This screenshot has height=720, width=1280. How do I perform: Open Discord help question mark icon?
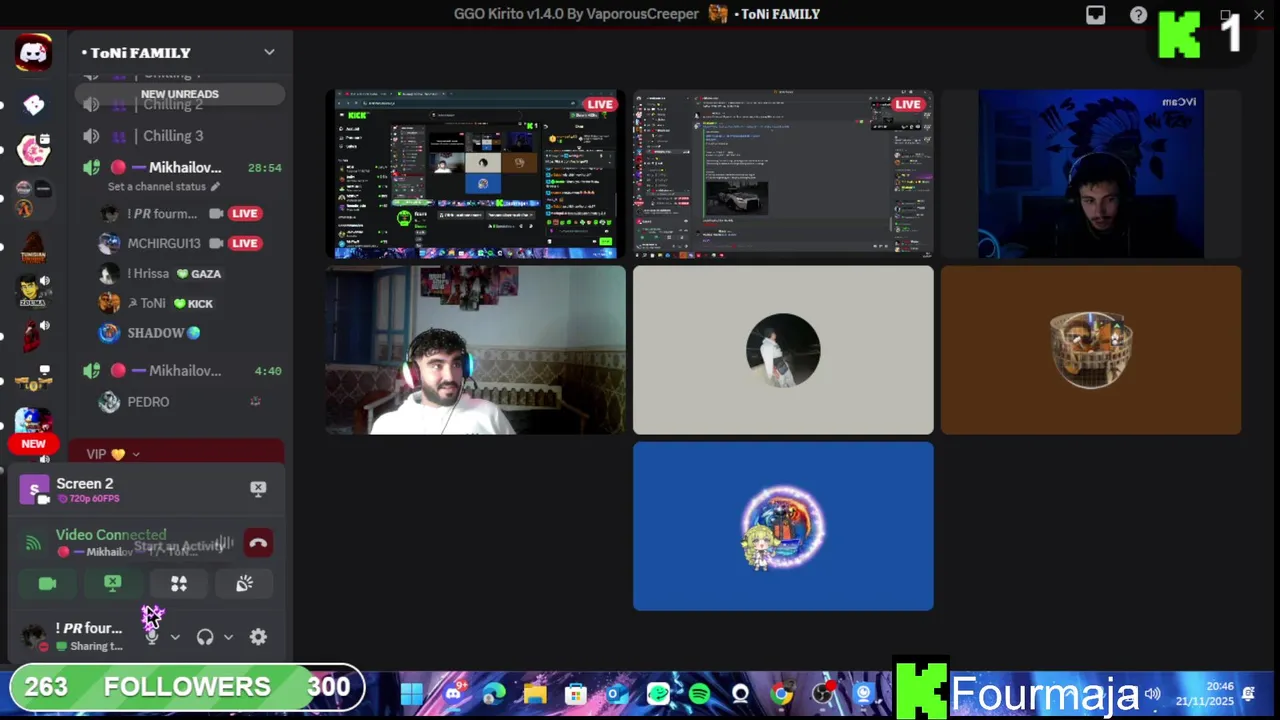[1138, 15]
